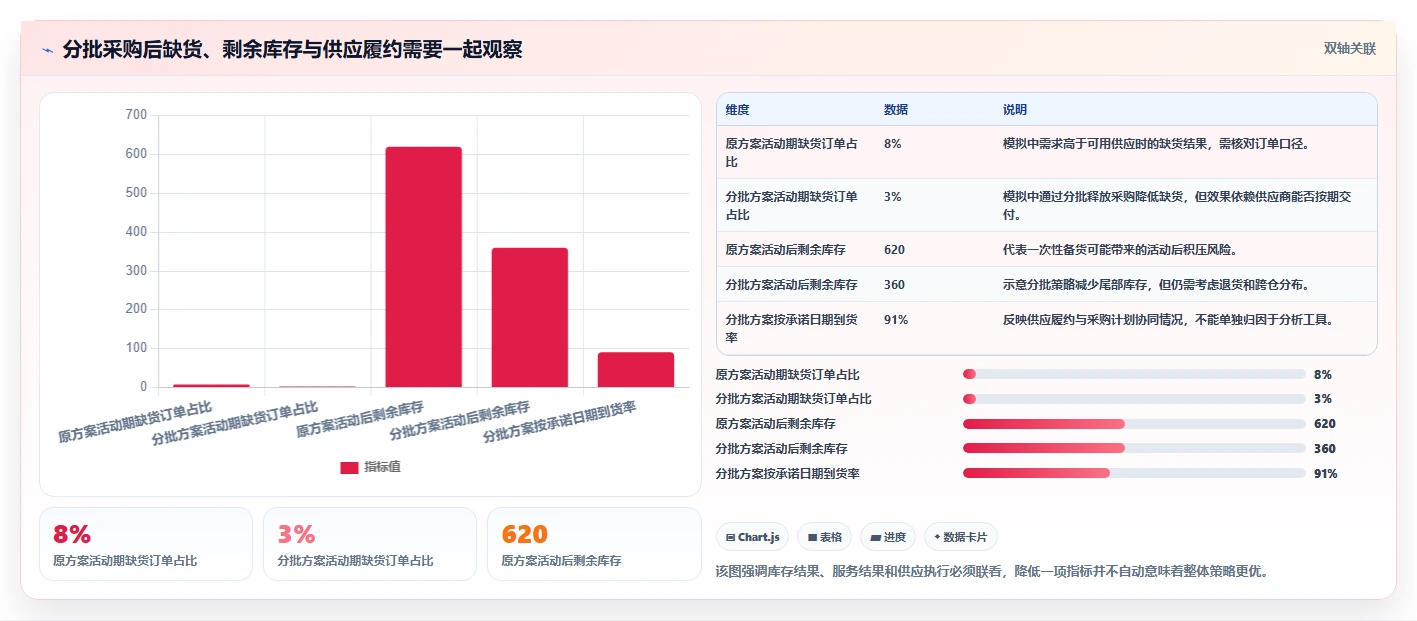This screenshot has height=621, width=1417.
Task: Select the Chart.js tag chip
Action: pos(752,537)
